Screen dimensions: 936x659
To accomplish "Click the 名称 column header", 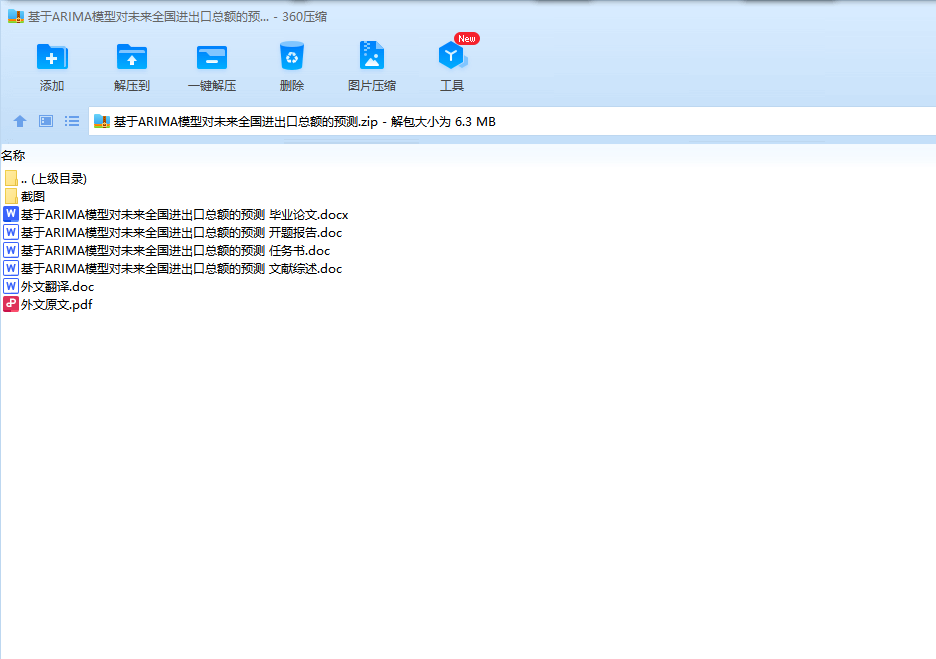I will point(13,156).
